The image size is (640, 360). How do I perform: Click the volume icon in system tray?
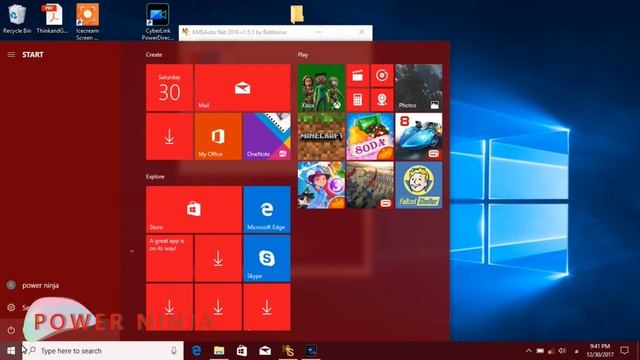[562, 351]
